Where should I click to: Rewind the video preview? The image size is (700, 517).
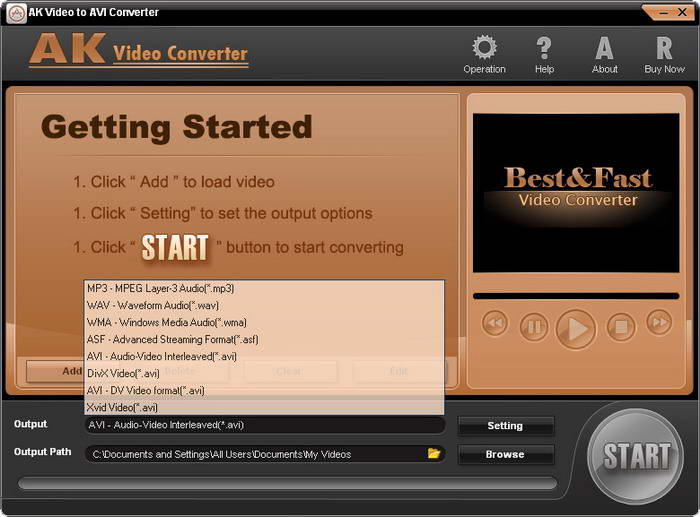tap(495, 323)
